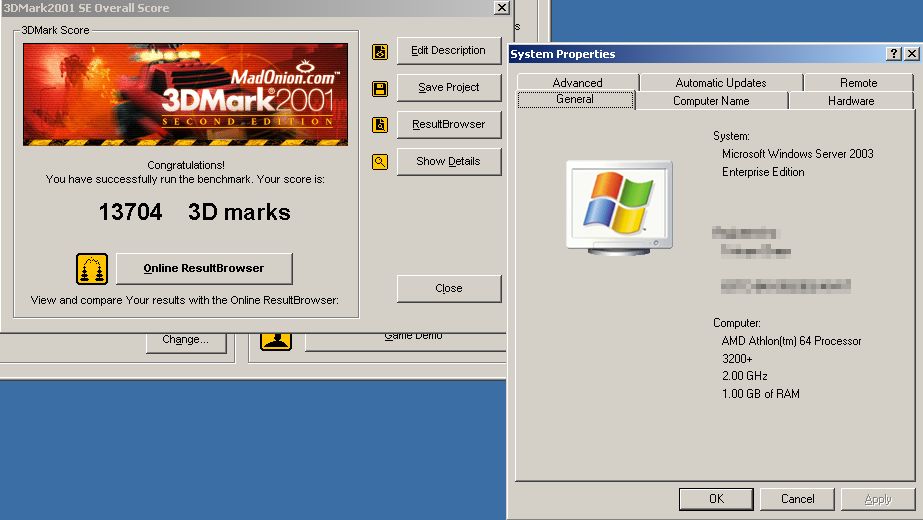The image size is (923, 520).
Task: Switch to the Advanced tab
Action: (x=577, y=82)
